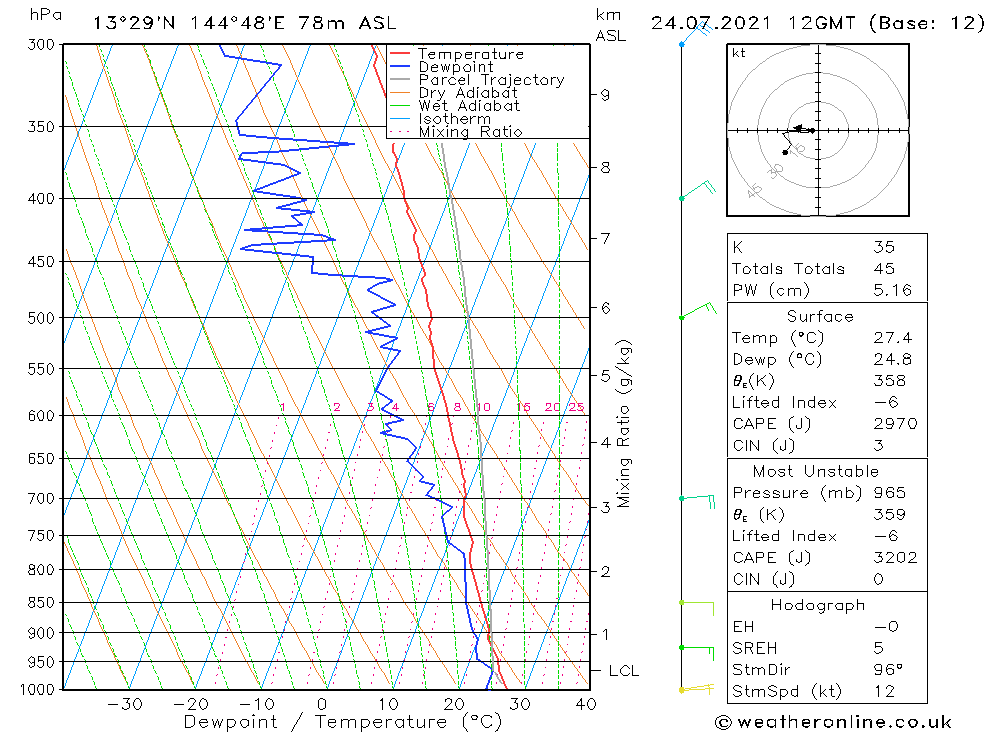Click the date 24.07.2021 12GMT header
Viewport: 1000px width, 733px height.
(817, 23)
